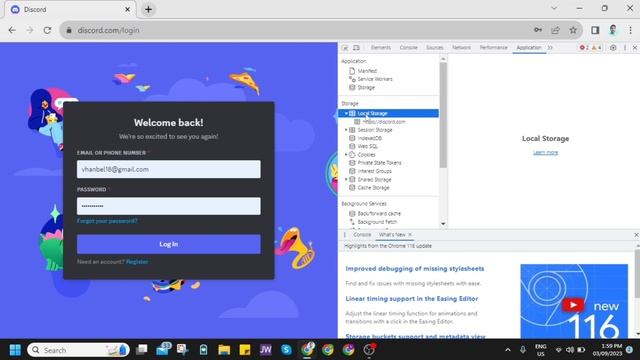Open the Learn more link under Local Storage
The height and width of the screenshot is (360, 640).
pyautogui.click(x=545, y=153)
